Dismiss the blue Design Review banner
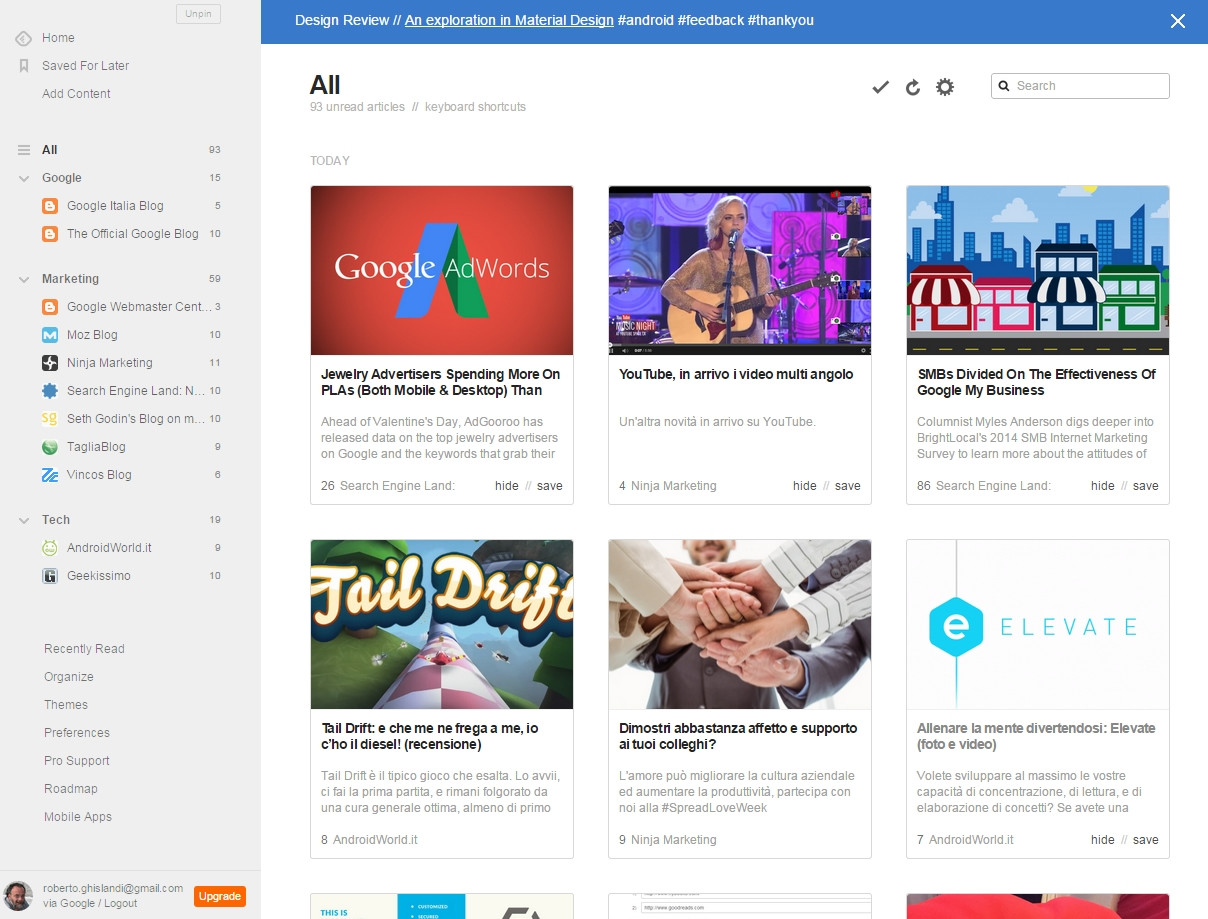The height and width of the screenshot is (919, 1208). 1178,21
